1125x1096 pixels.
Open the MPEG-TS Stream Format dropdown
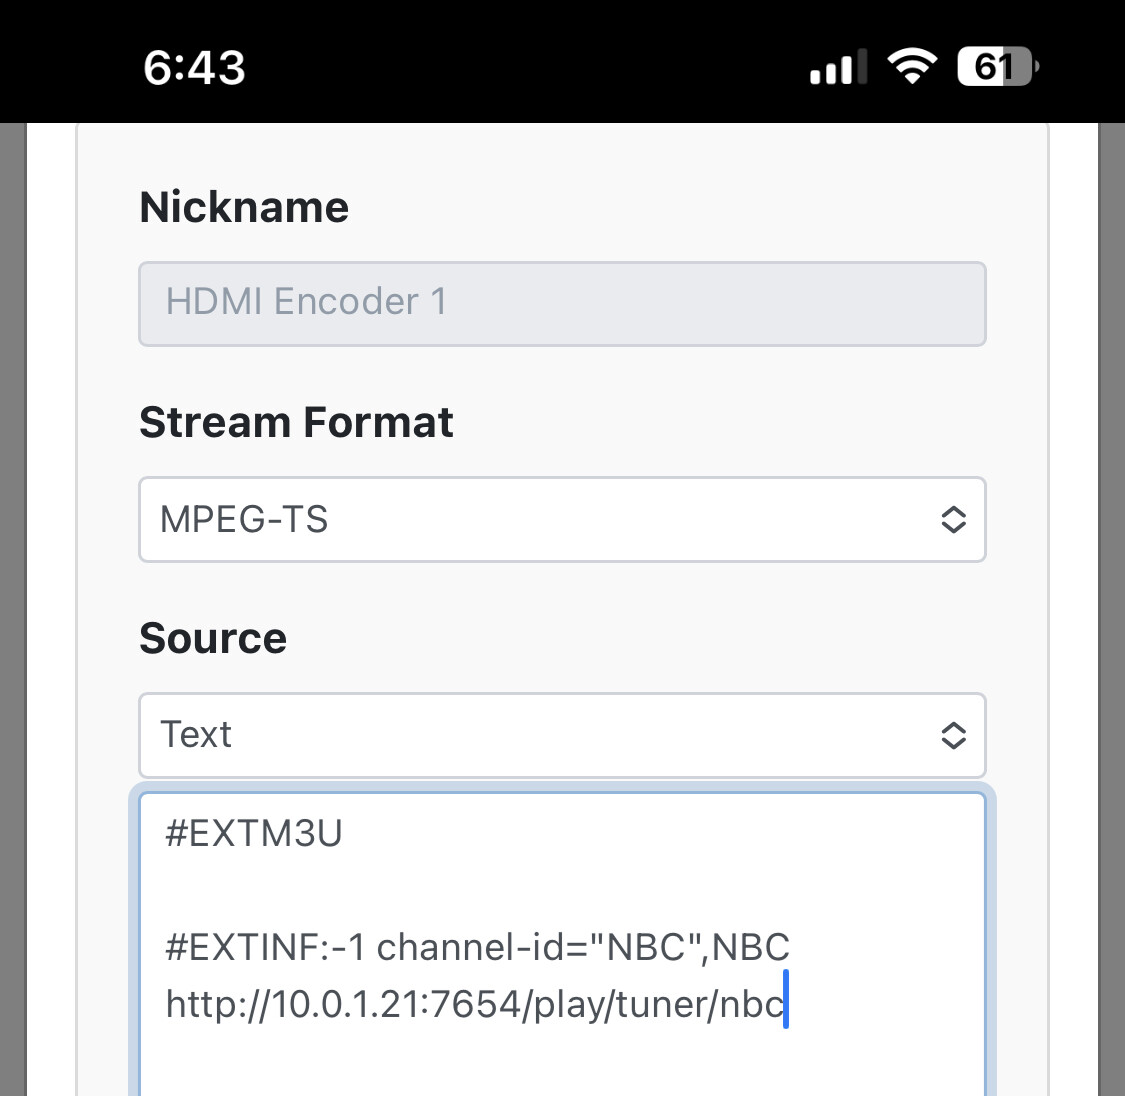pos(540,519)
